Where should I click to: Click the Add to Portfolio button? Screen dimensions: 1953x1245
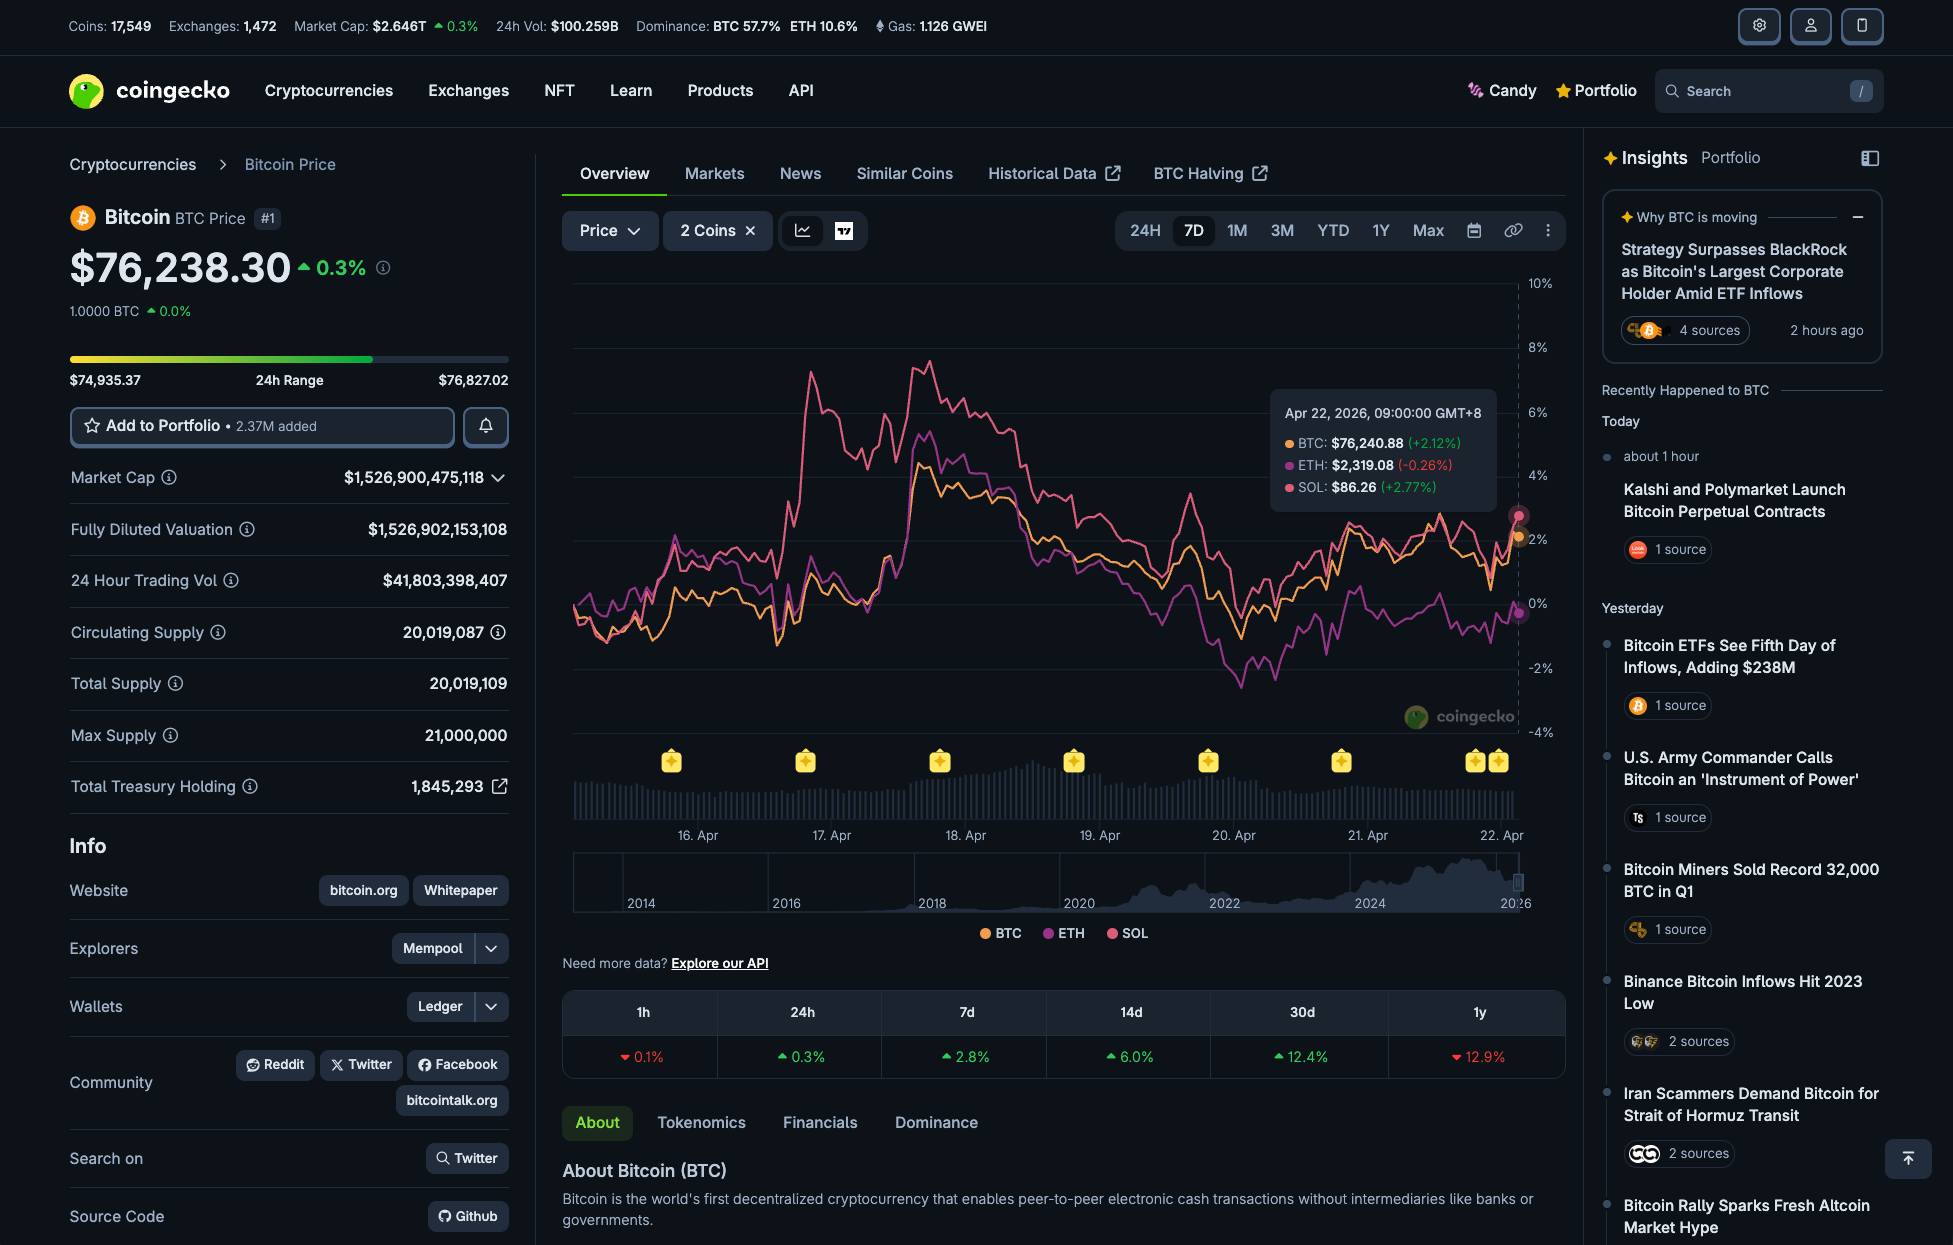(261, 426)
